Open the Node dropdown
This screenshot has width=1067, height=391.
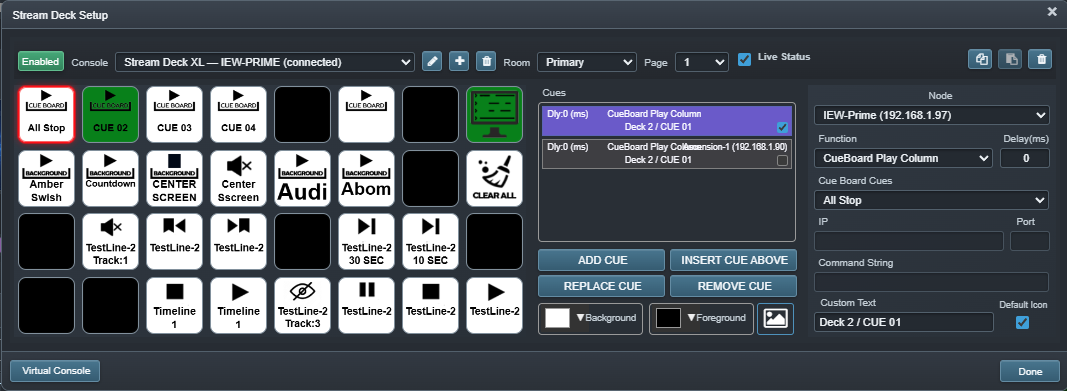pyautogui.click(x=932, y=115)
